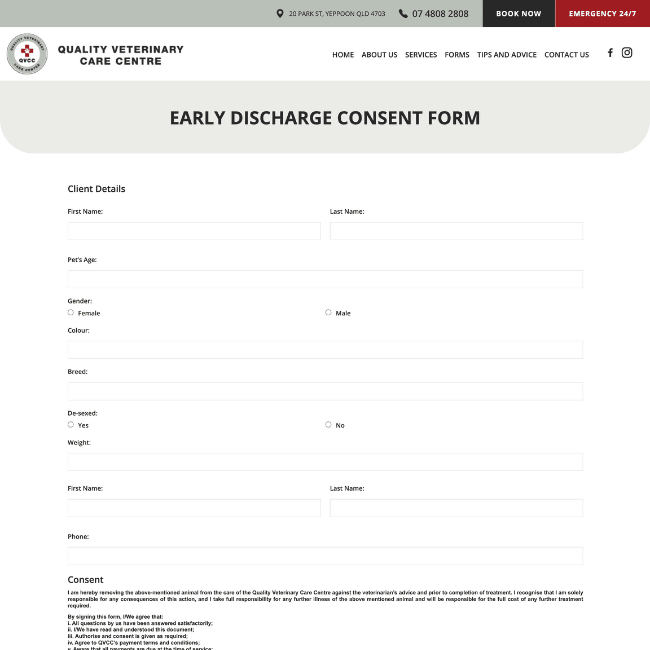650x650 pixels.
Task: Click the Colour input field
Action: 325,349
